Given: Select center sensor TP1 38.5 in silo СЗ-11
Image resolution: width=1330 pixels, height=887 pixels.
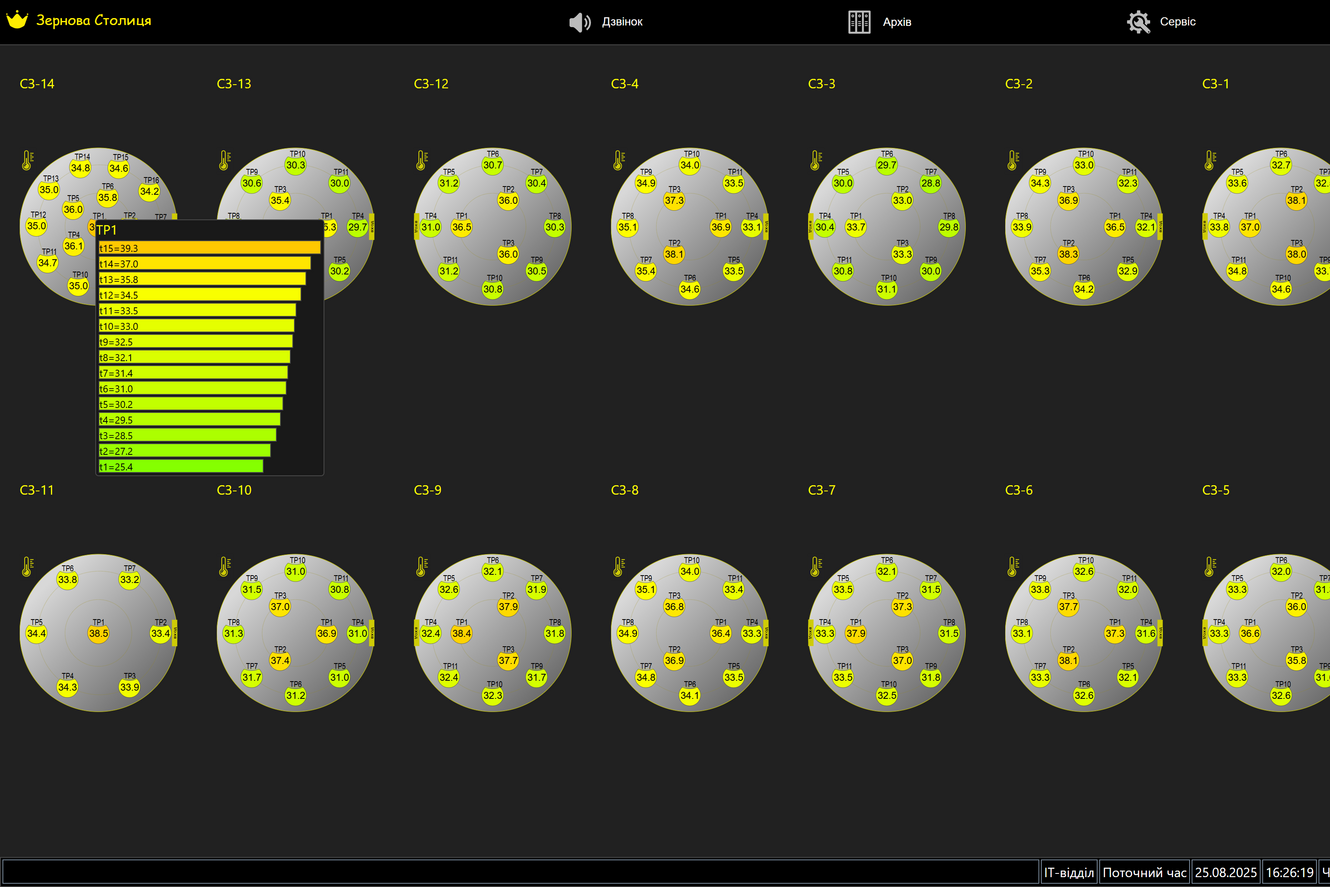Looking at the screenshot, I should pos(98,633).
